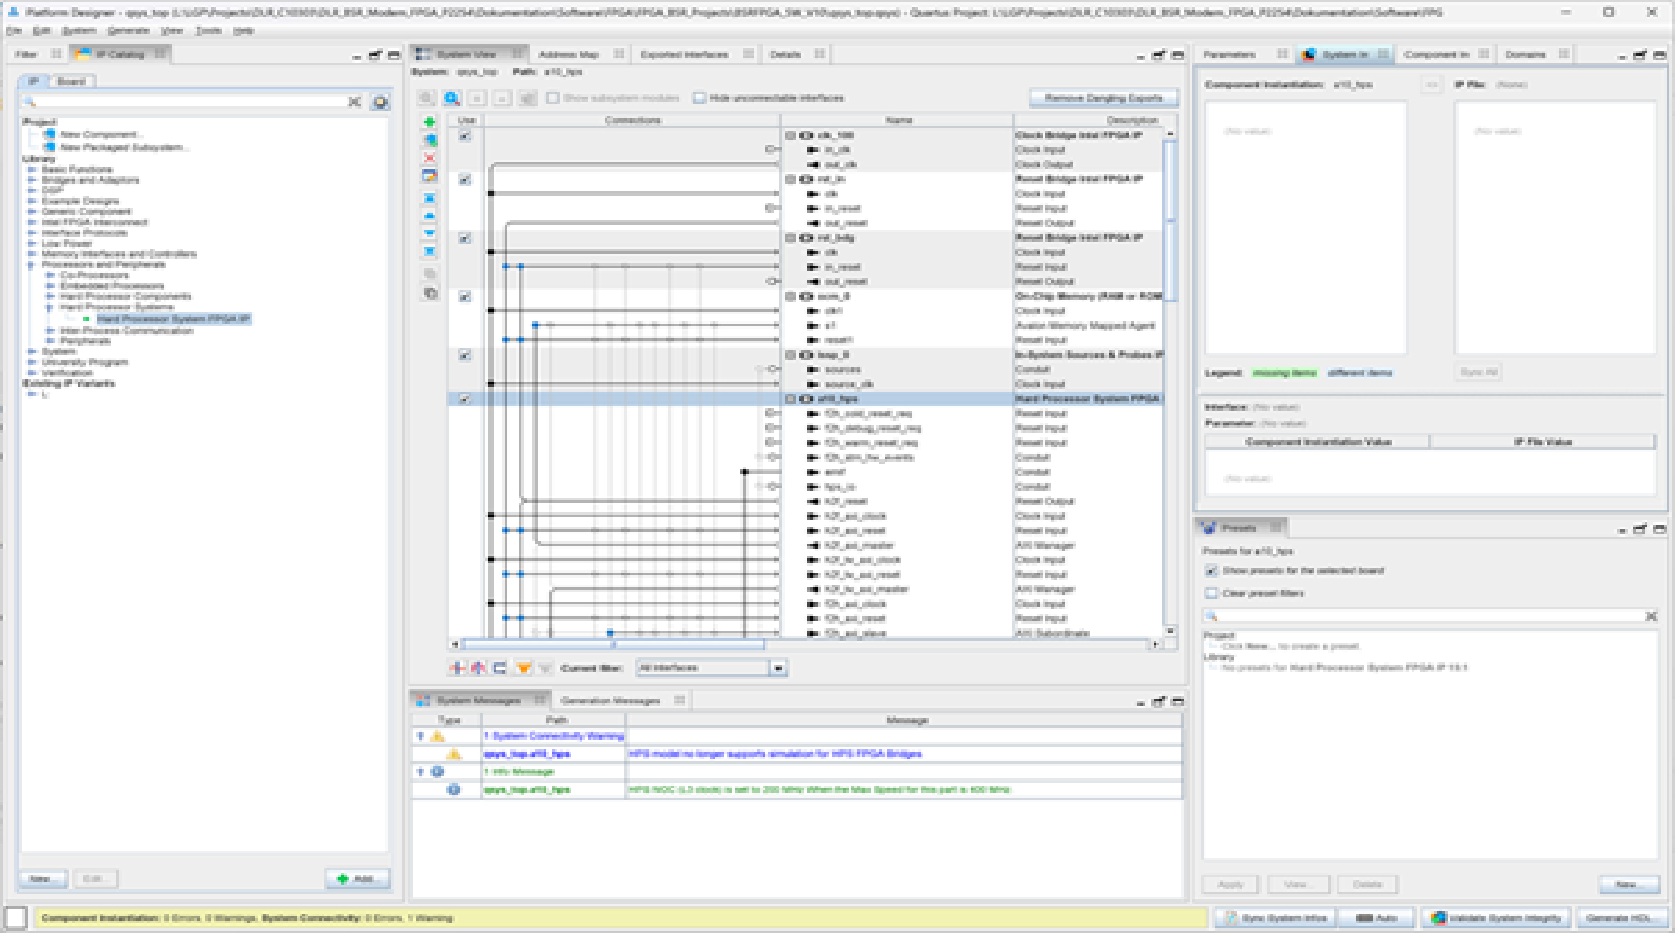Switch to the Address Map tab
Screen dimensions: 1680x941
tap(568, 54)
